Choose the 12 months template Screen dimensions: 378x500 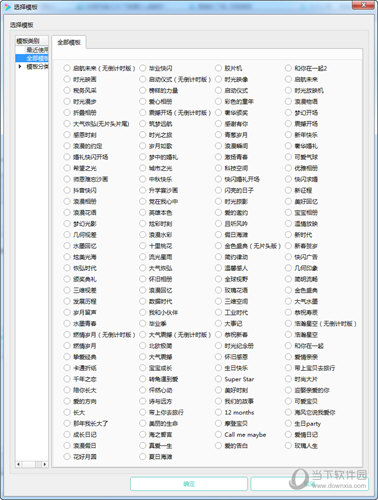(x=218, y=412)
